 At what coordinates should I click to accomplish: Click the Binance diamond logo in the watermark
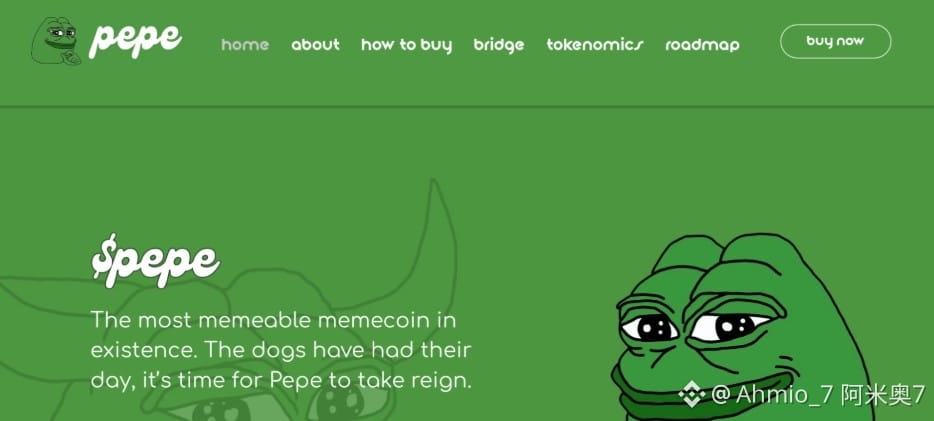(x=692, y=394)
